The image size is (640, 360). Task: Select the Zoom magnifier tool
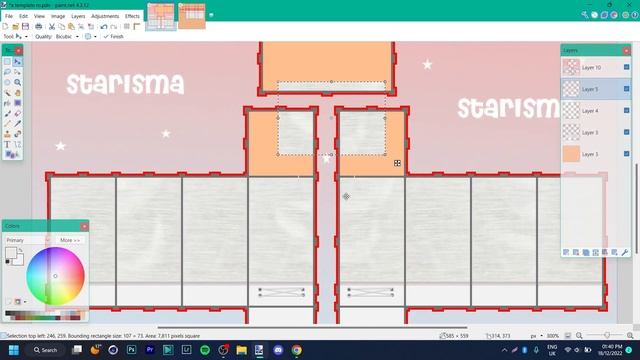pos(17,82)
